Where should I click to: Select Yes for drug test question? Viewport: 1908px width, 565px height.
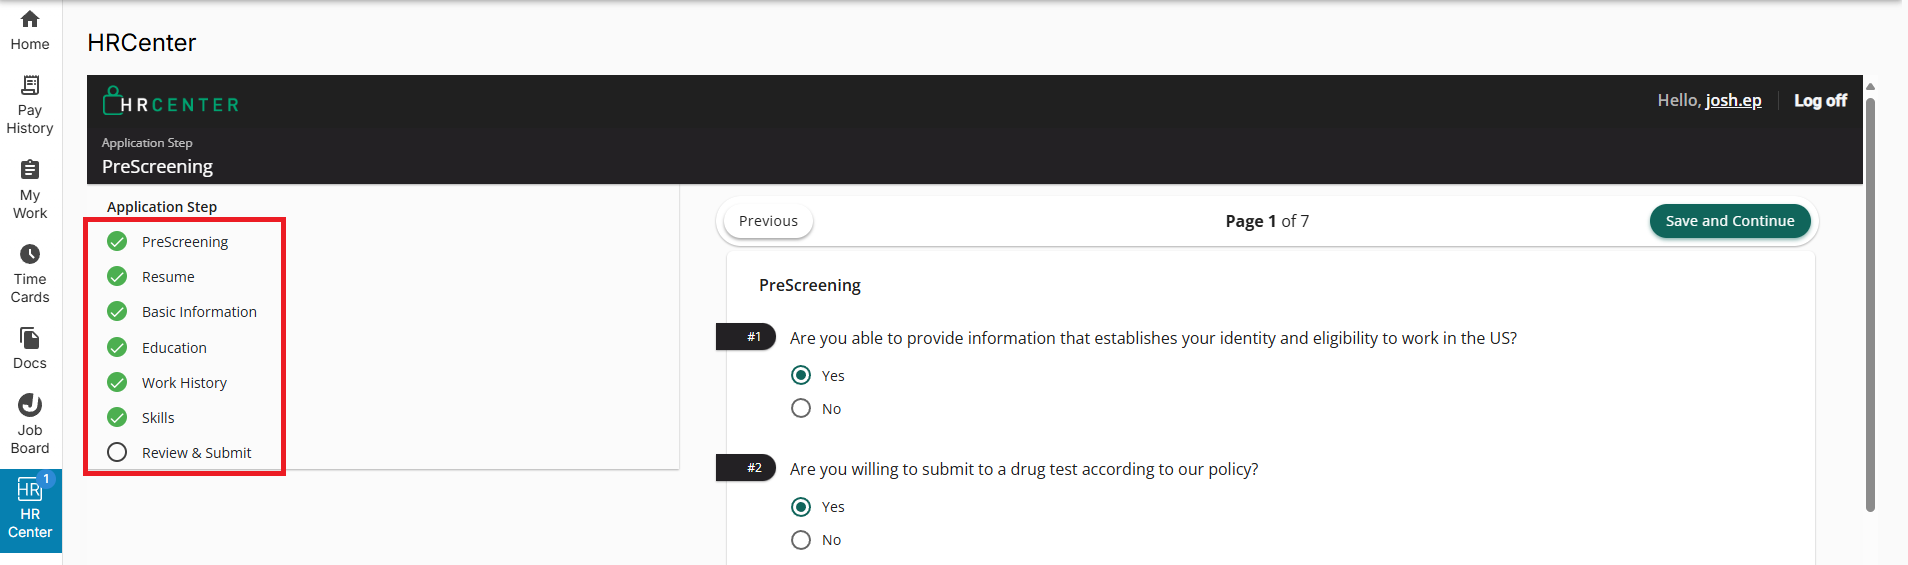point(801,507)
